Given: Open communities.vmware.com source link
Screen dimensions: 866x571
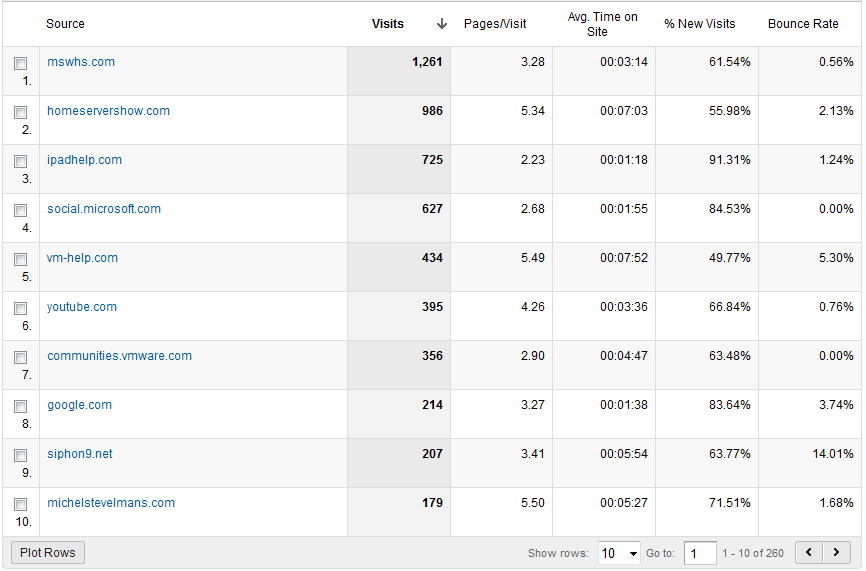Looking at the screenshot, I should point(119,356).
